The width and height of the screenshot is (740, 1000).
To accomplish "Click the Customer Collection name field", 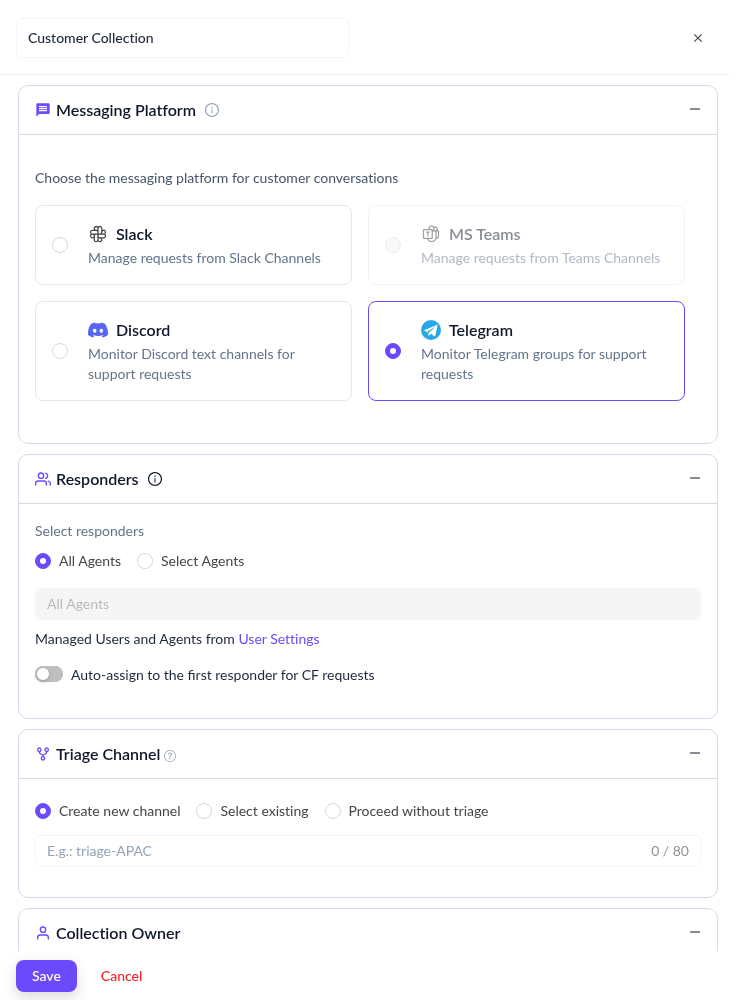I will tap(182, 38).
